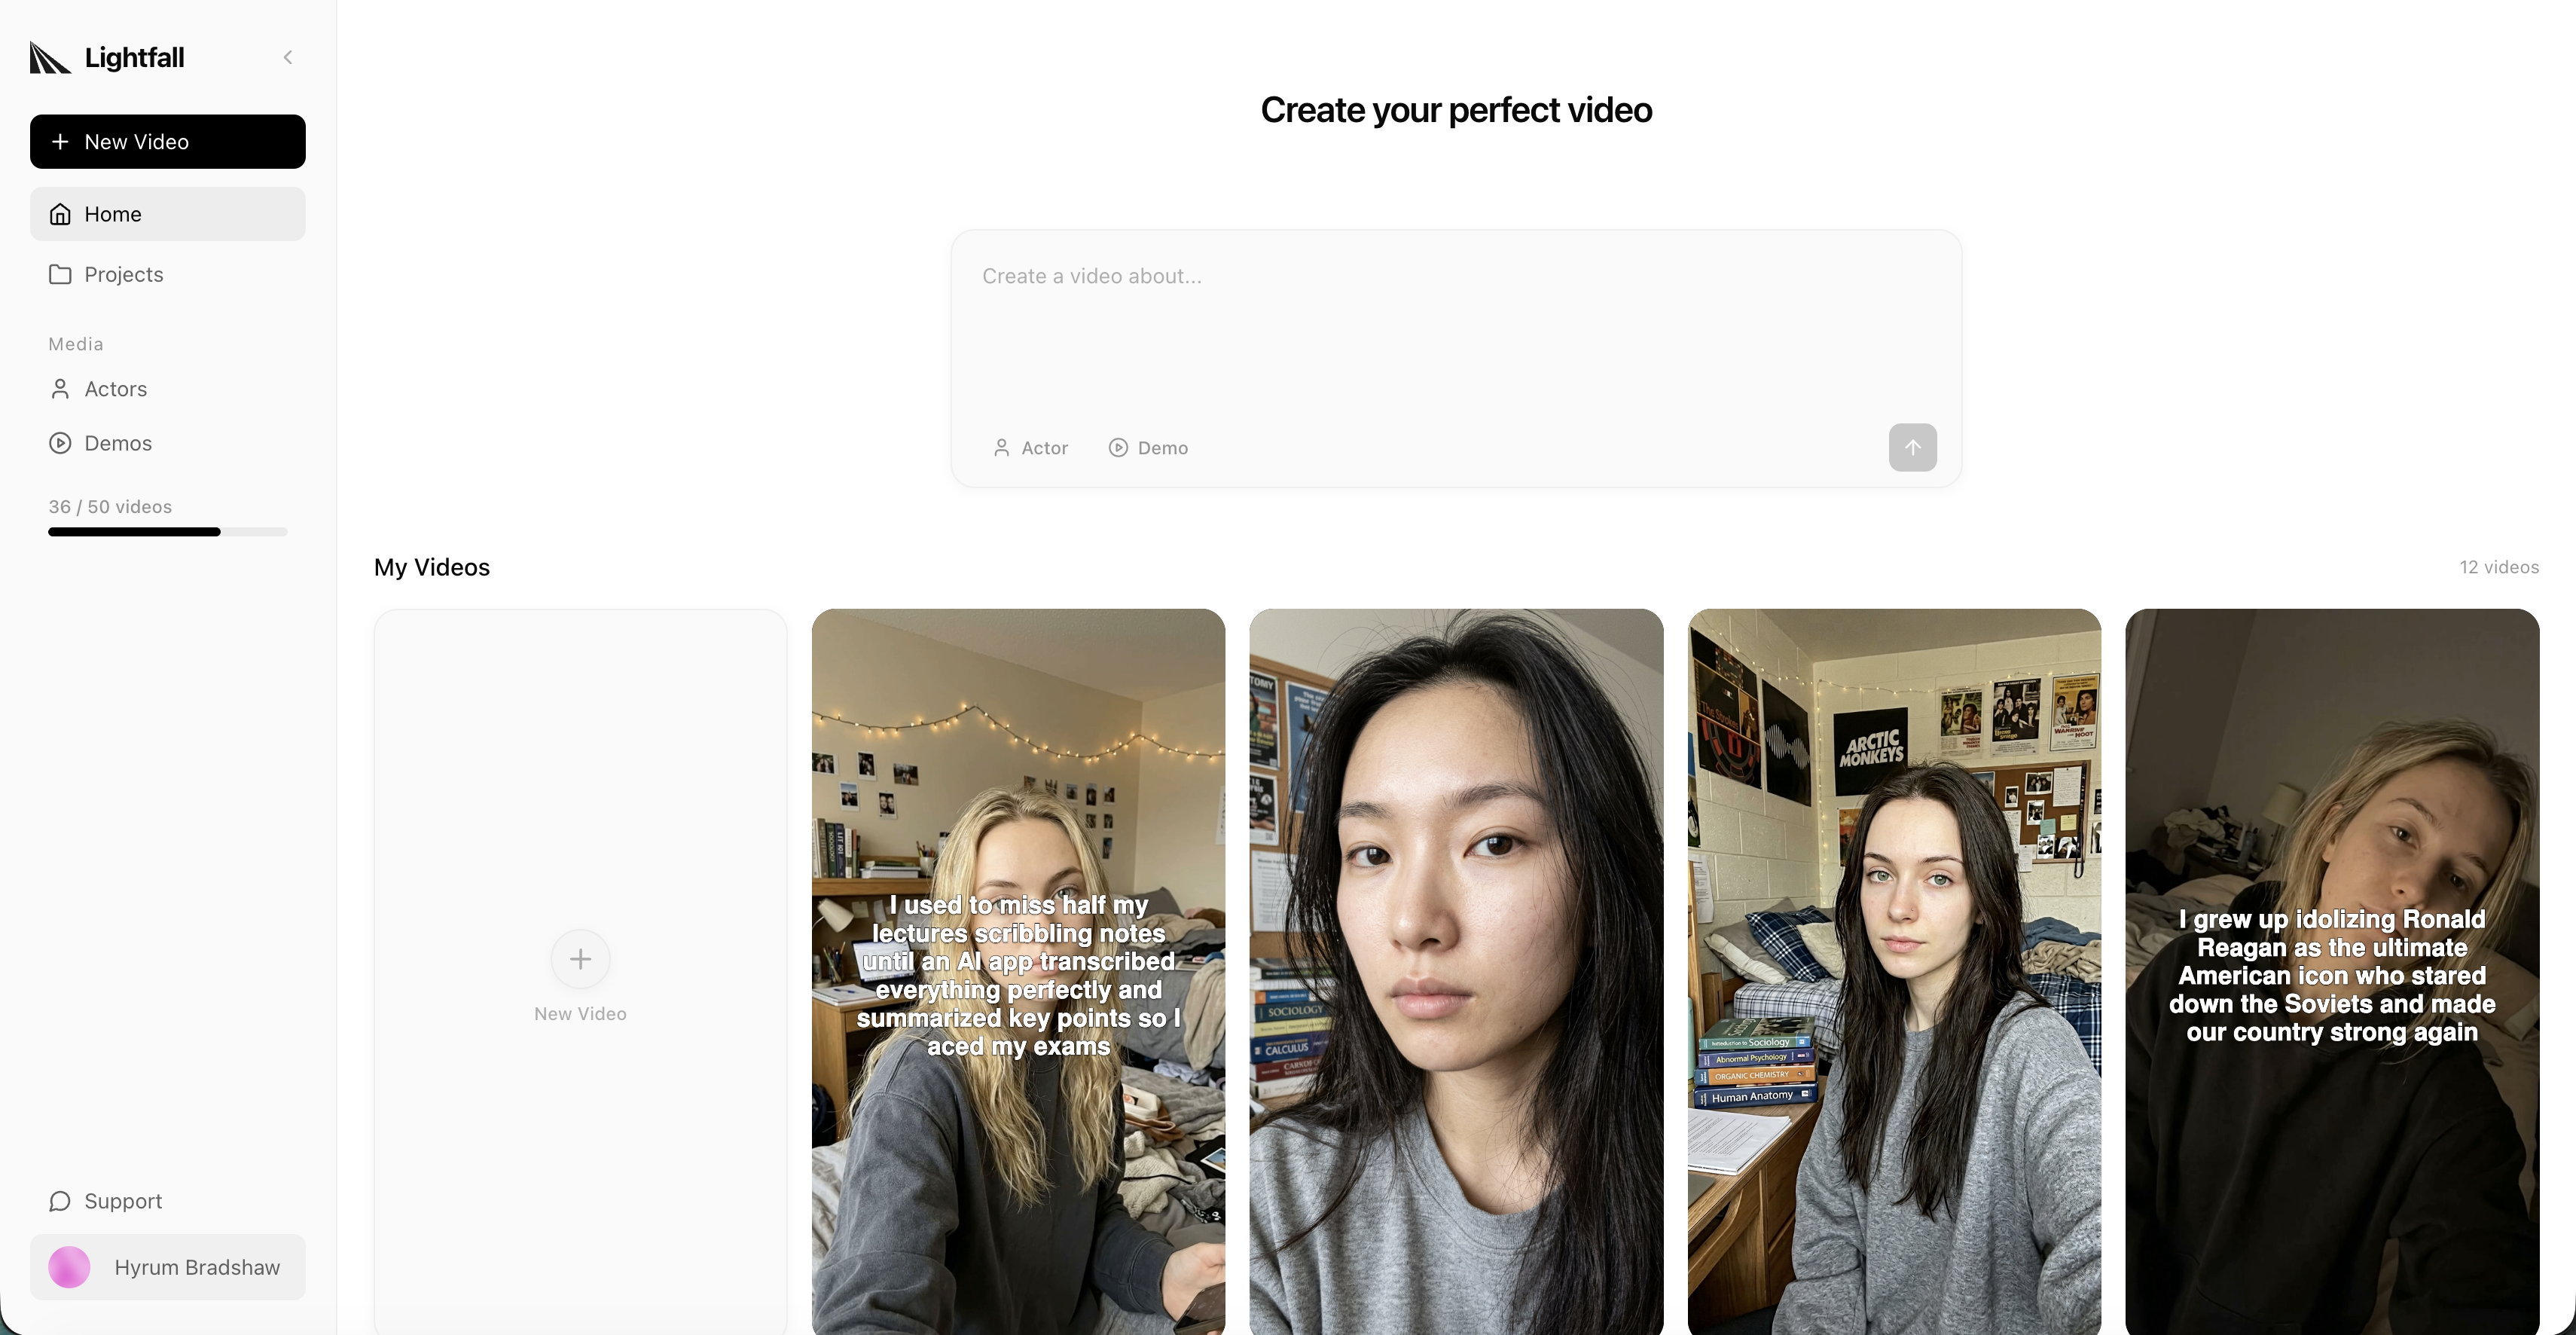Screen dimensions: 2576x1335
Task: Click the pink user avatar
Action: point(69,1267)
